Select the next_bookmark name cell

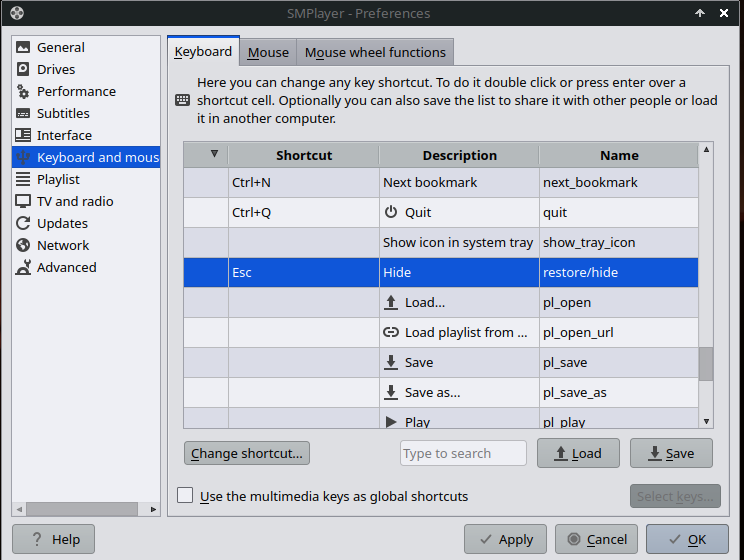tap(619, 182)
